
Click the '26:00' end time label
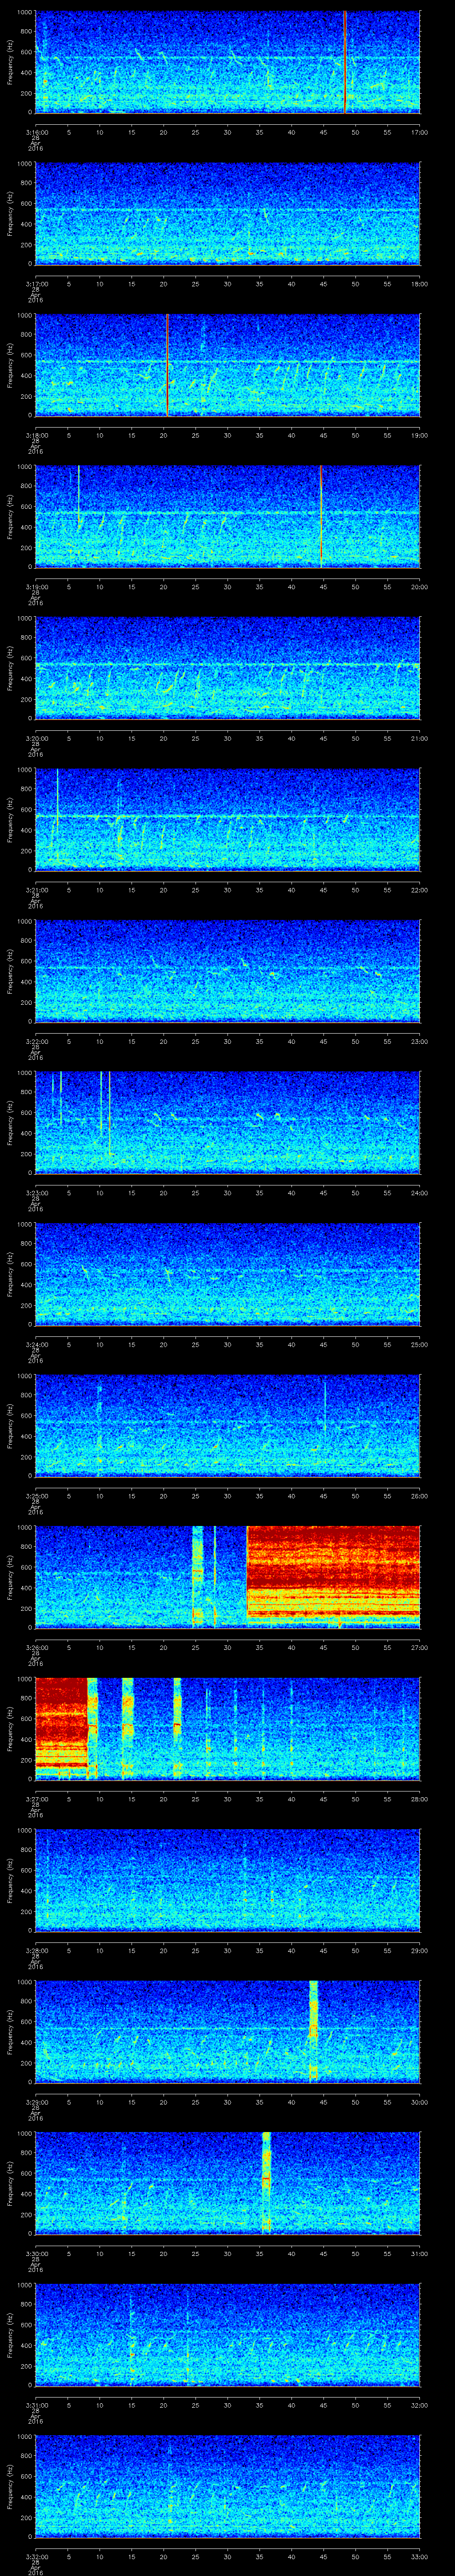click(x=420, y=1496)
